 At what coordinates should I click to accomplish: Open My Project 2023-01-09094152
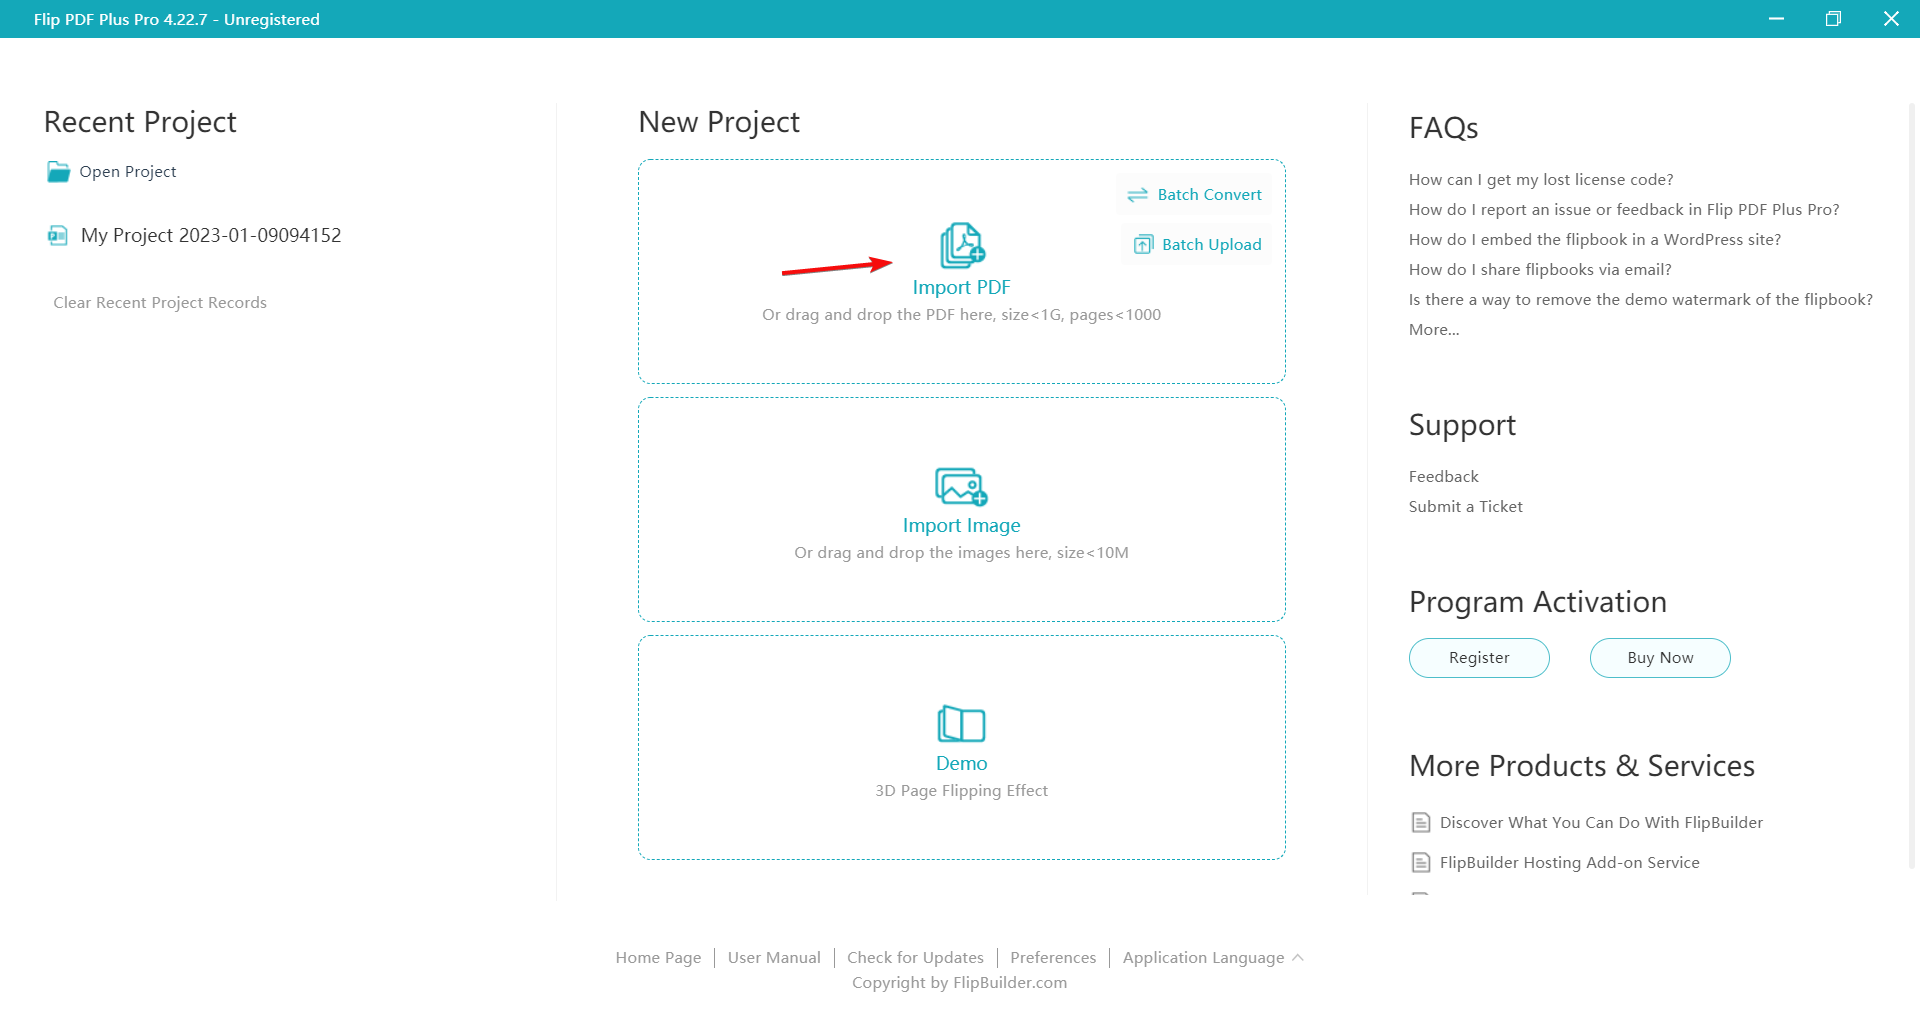(x=211, y=235)
